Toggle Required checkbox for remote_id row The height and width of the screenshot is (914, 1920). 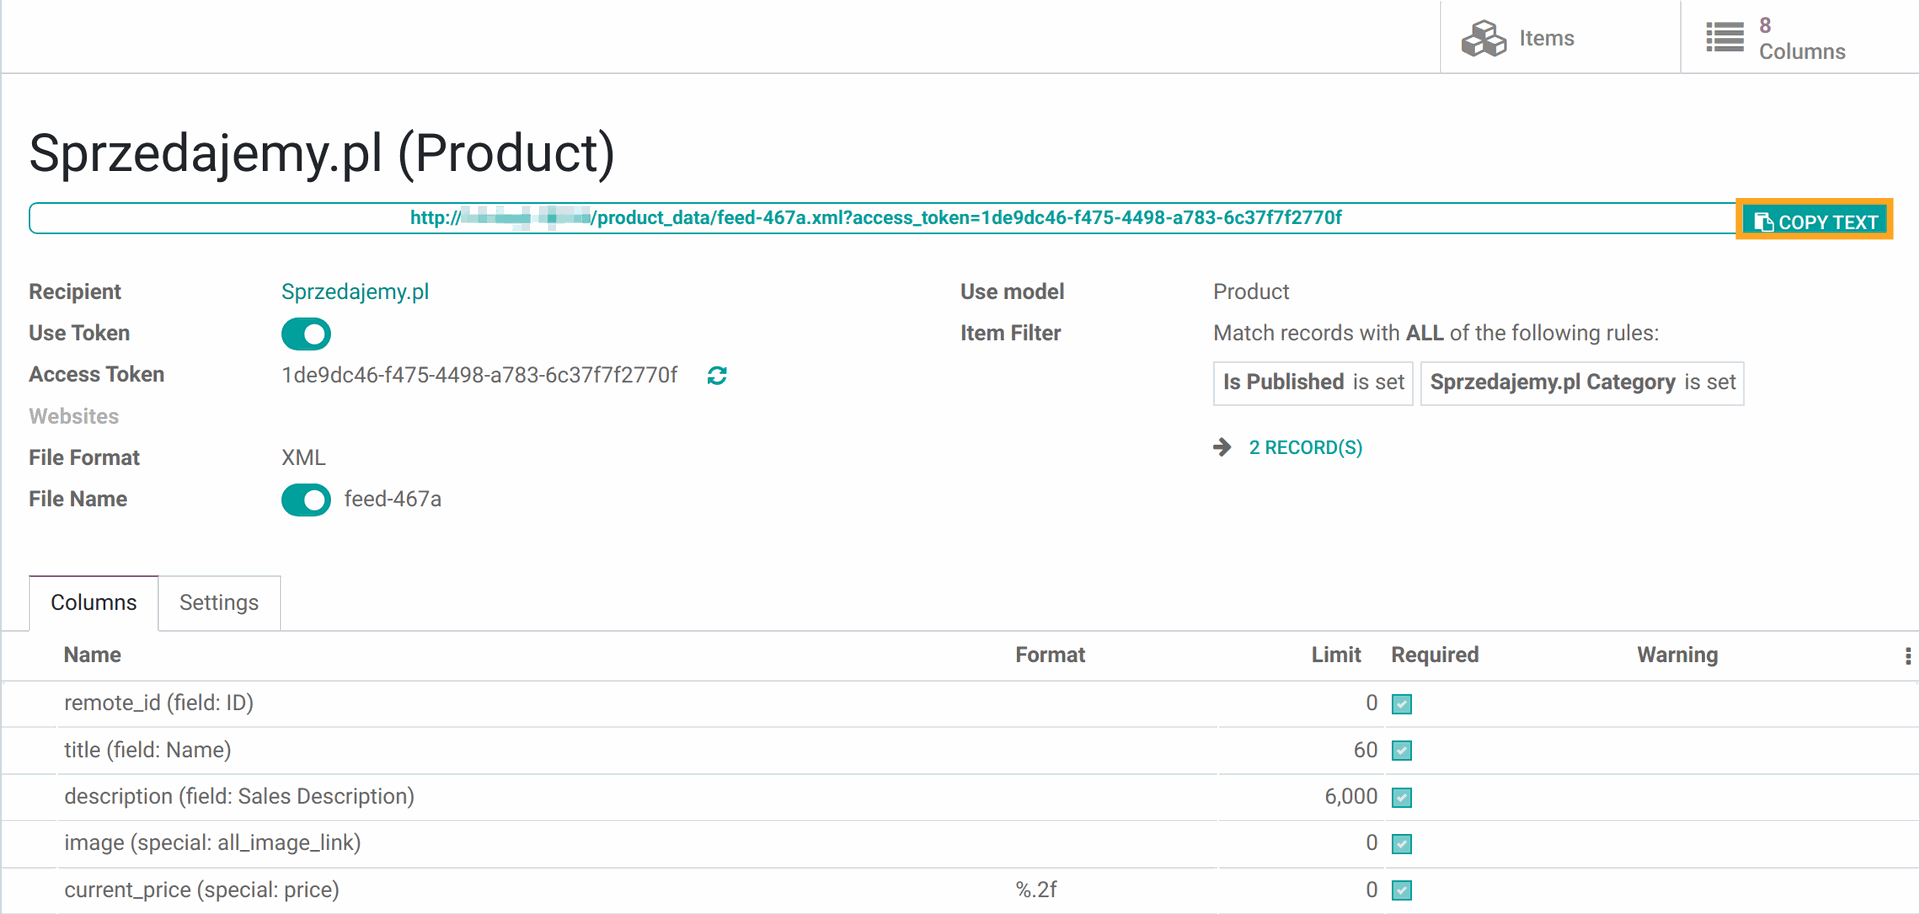pos(1402,704)
